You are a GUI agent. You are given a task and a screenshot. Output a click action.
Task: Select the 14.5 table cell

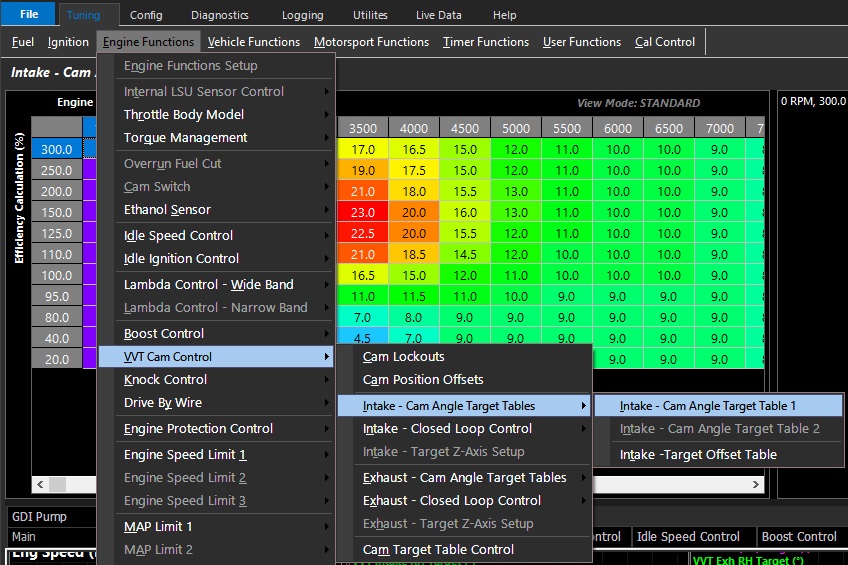465,255
